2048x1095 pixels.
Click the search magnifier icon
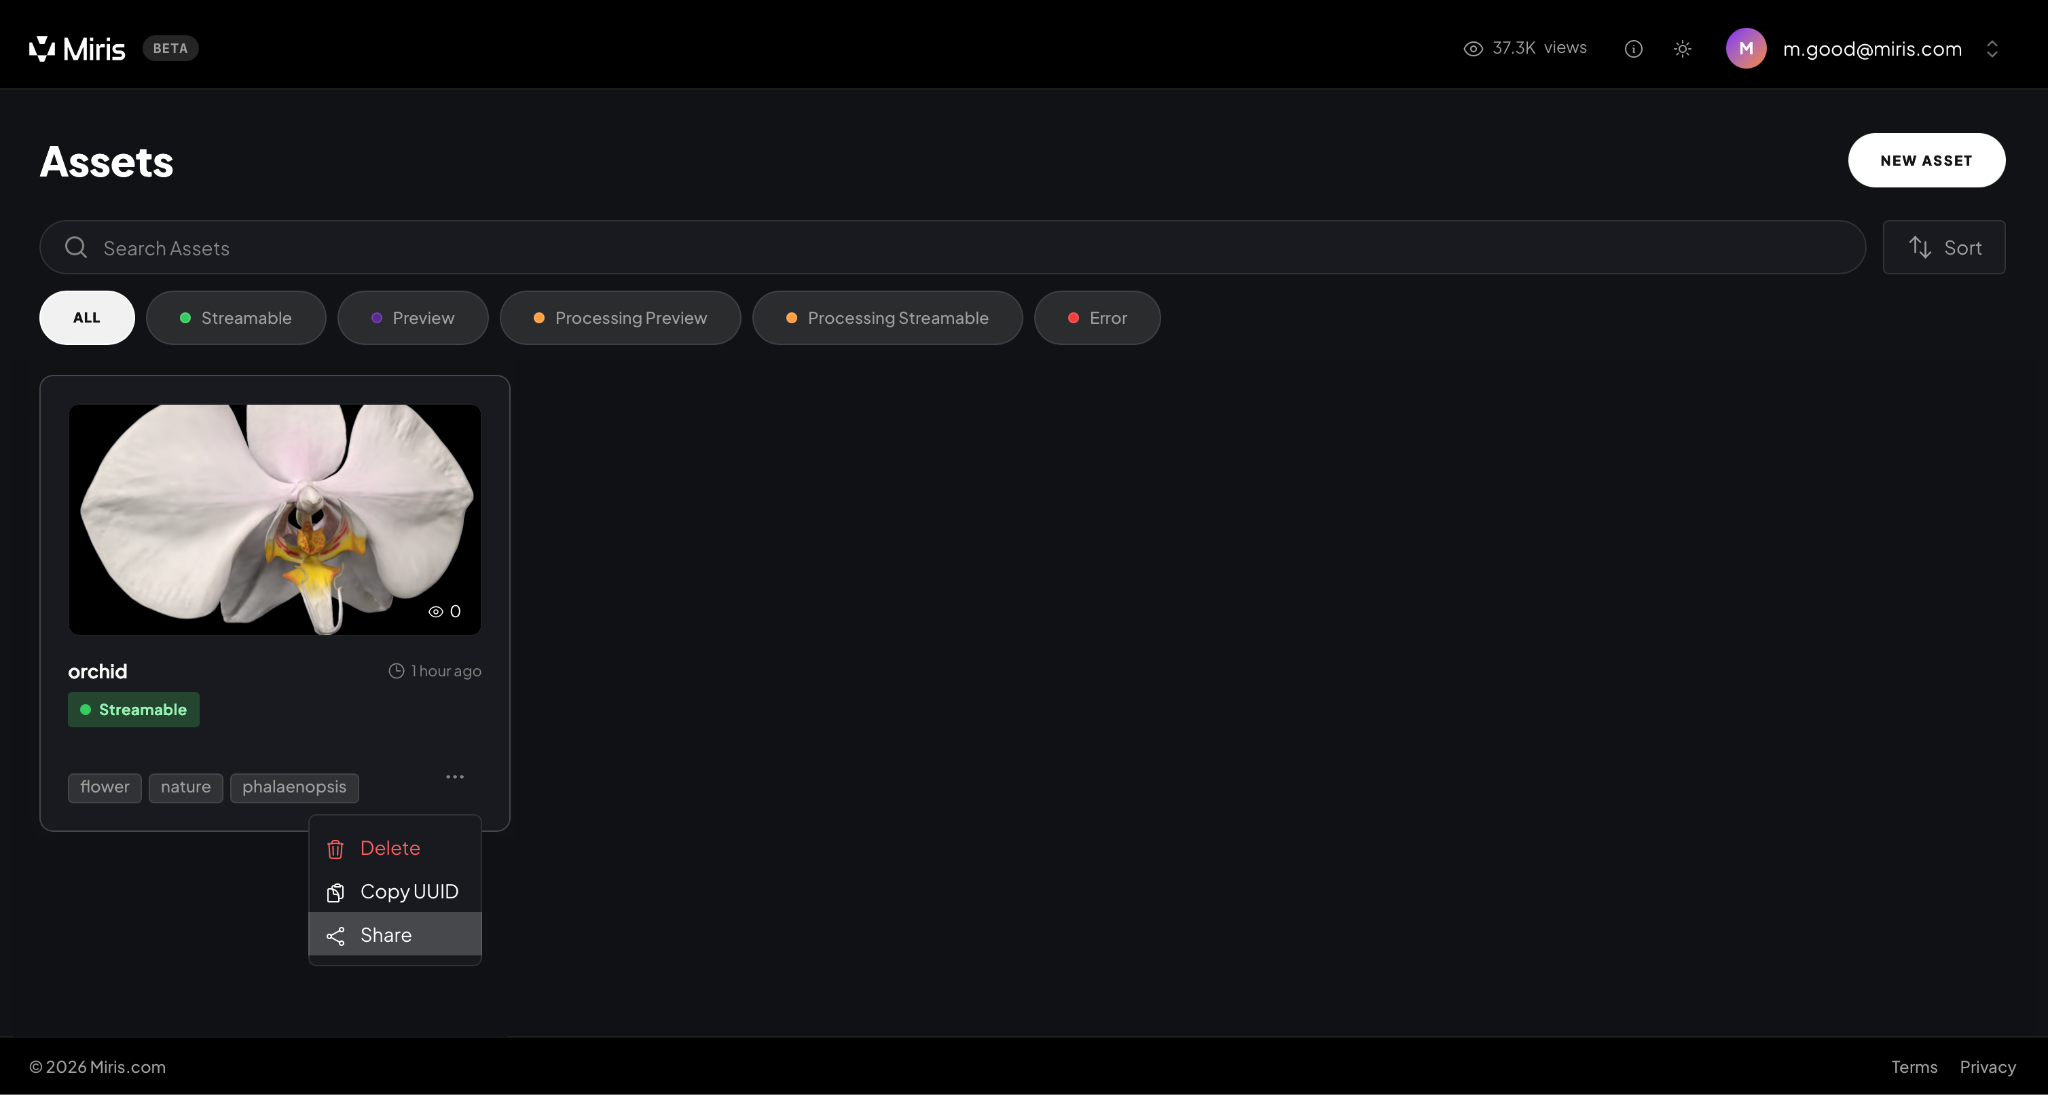[76, 247]
